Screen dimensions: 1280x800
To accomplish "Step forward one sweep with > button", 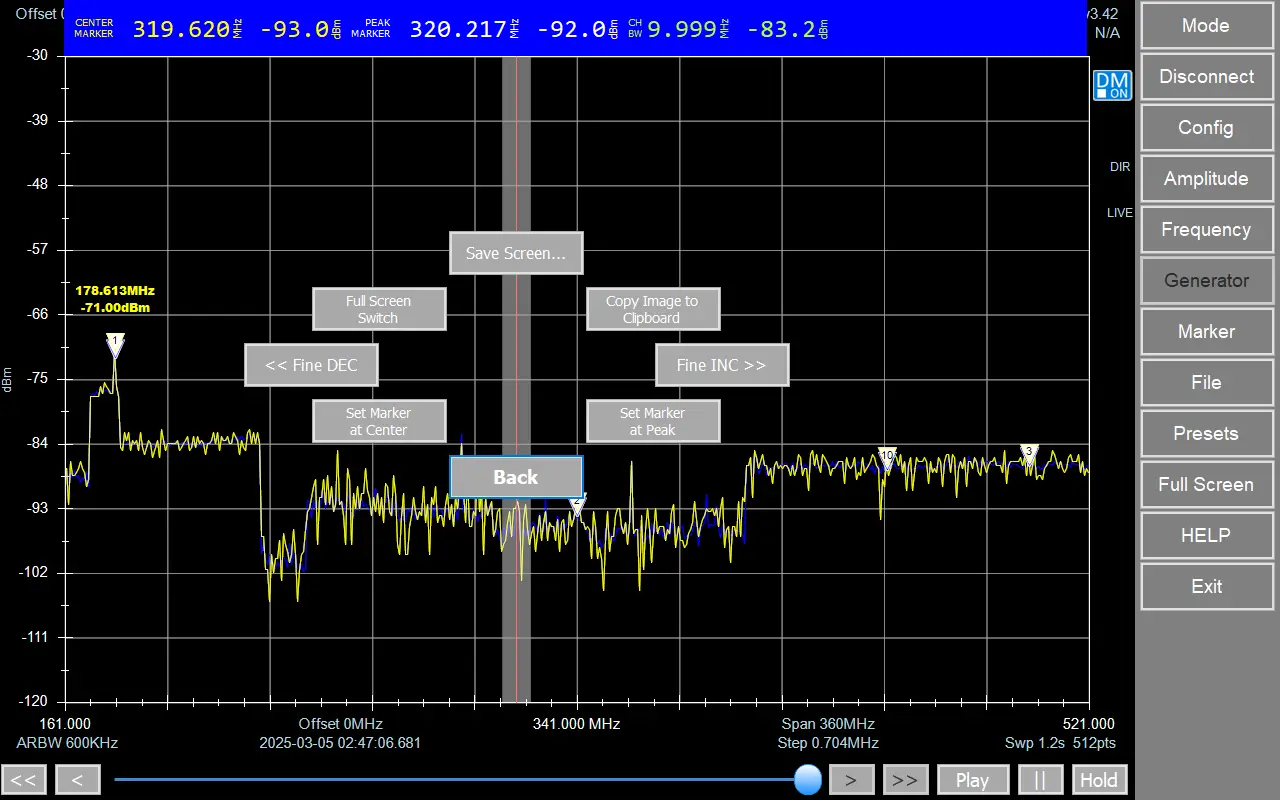I will 852,780.
